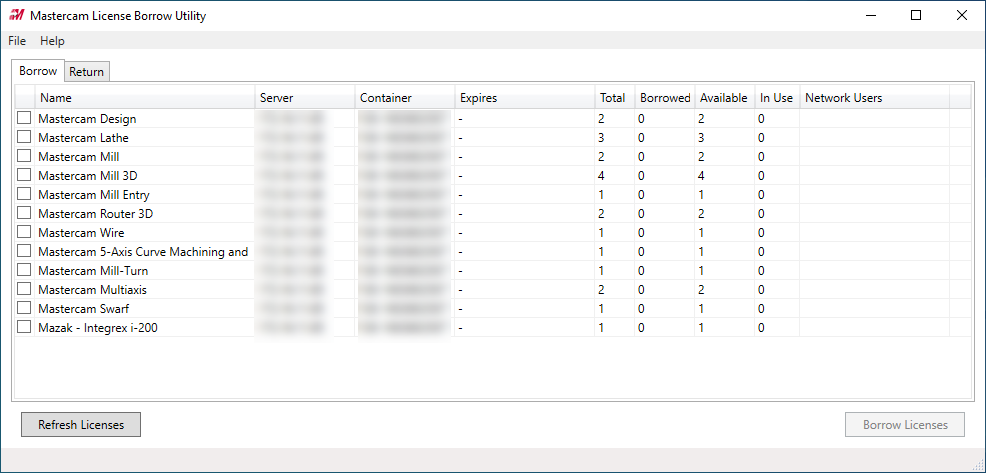Viewport: 986px width, 473px height.
Task: Sort by the Server column header
Action: coord(305,97)
